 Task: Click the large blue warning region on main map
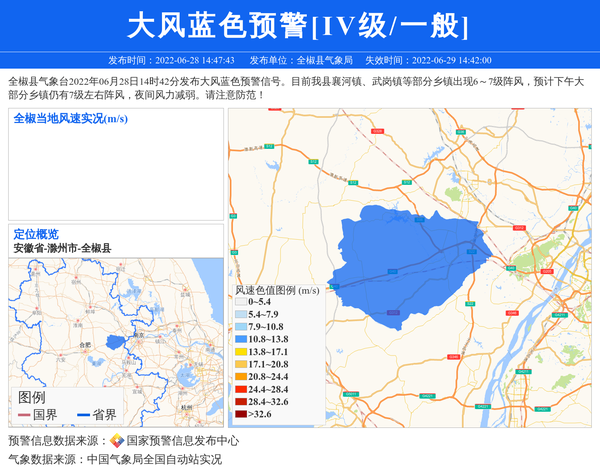410,260
